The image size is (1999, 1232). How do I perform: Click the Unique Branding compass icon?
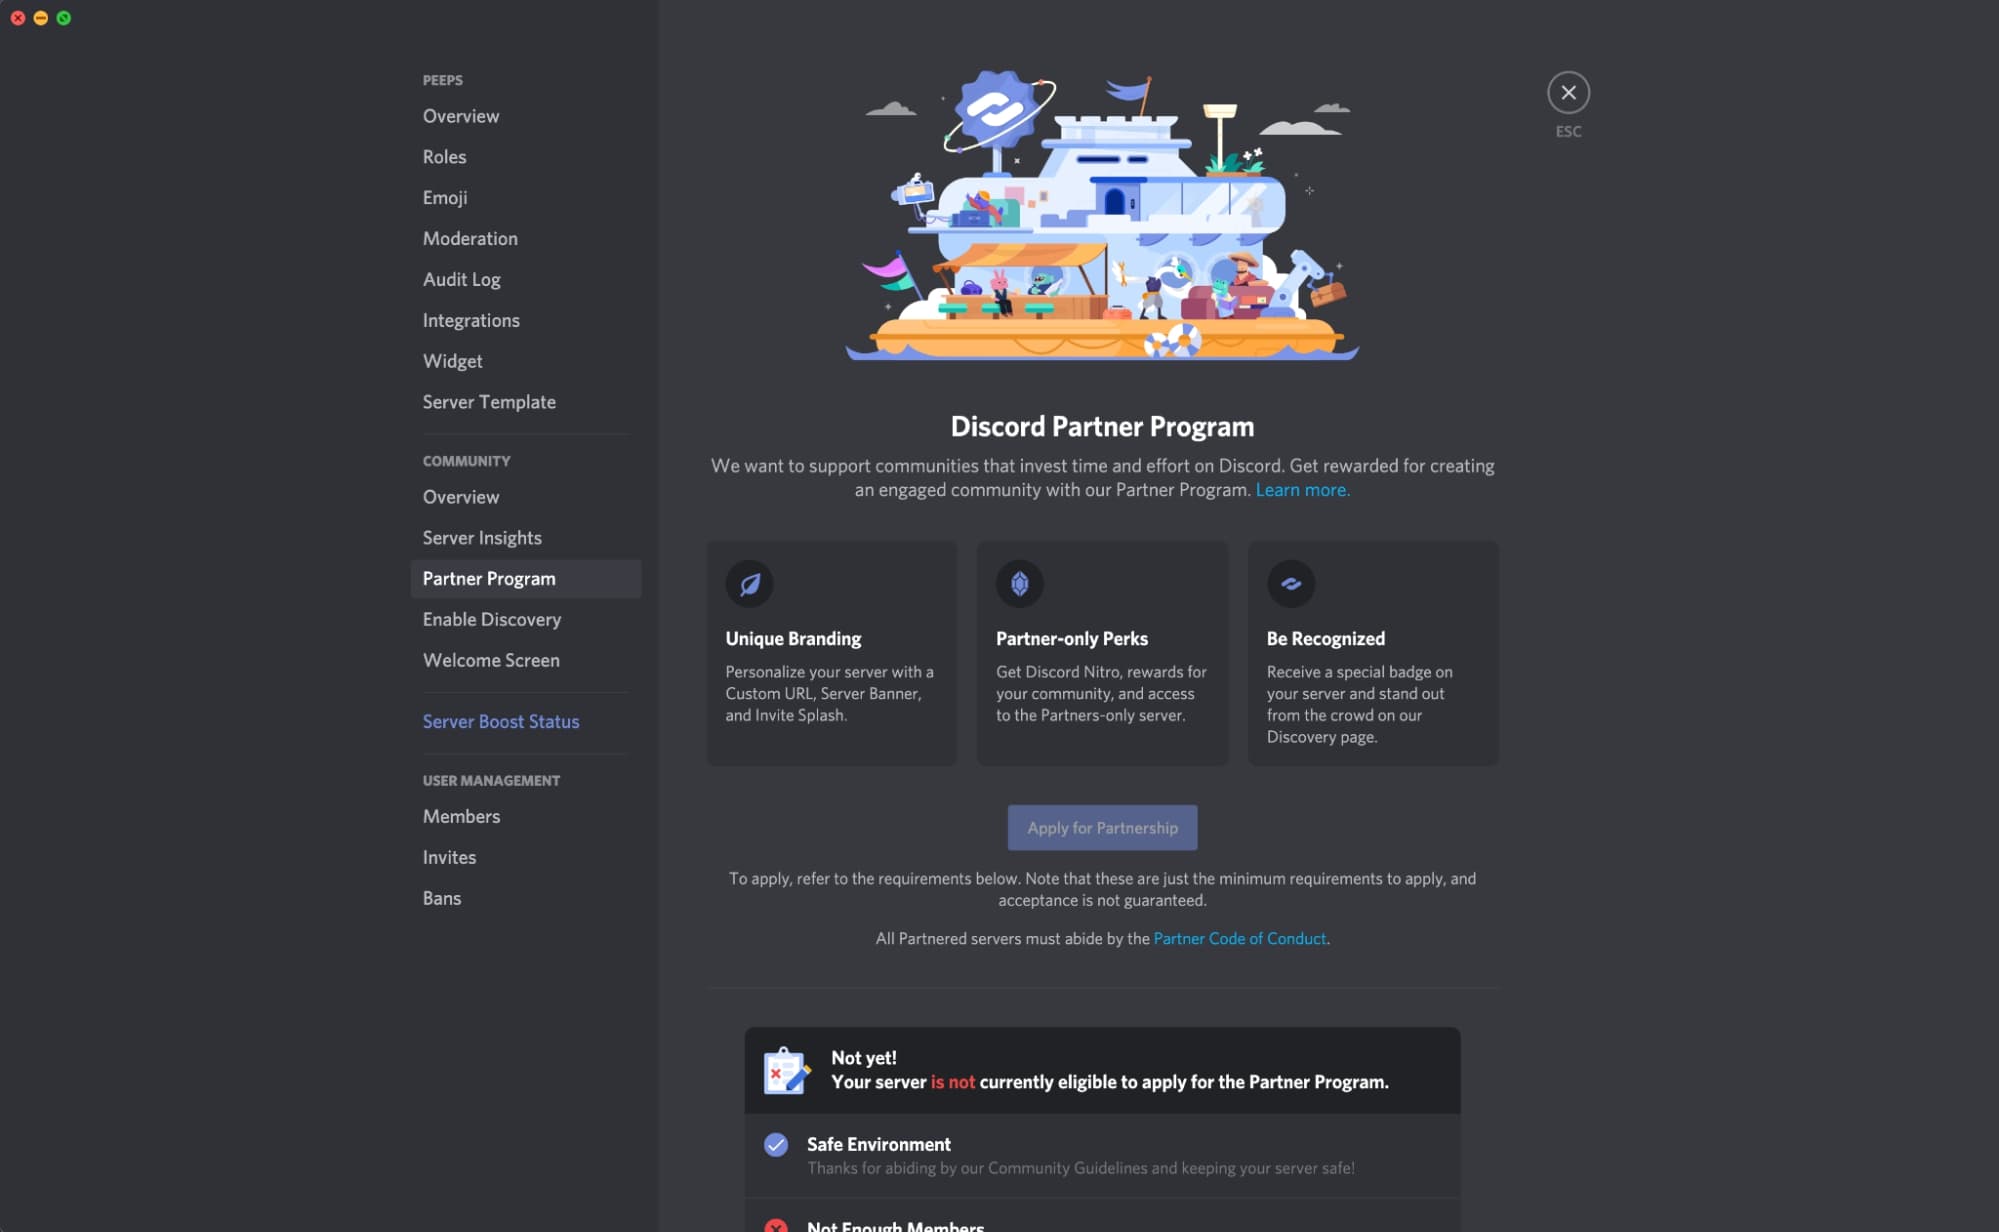pyautogui.click(x=748, y=584)
